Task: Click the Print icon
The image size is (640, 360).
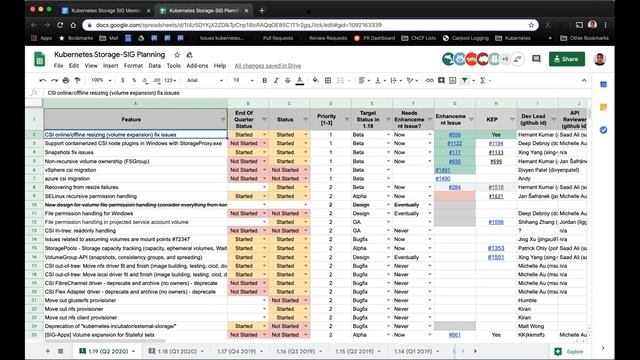Action: [x=66, y=80]
